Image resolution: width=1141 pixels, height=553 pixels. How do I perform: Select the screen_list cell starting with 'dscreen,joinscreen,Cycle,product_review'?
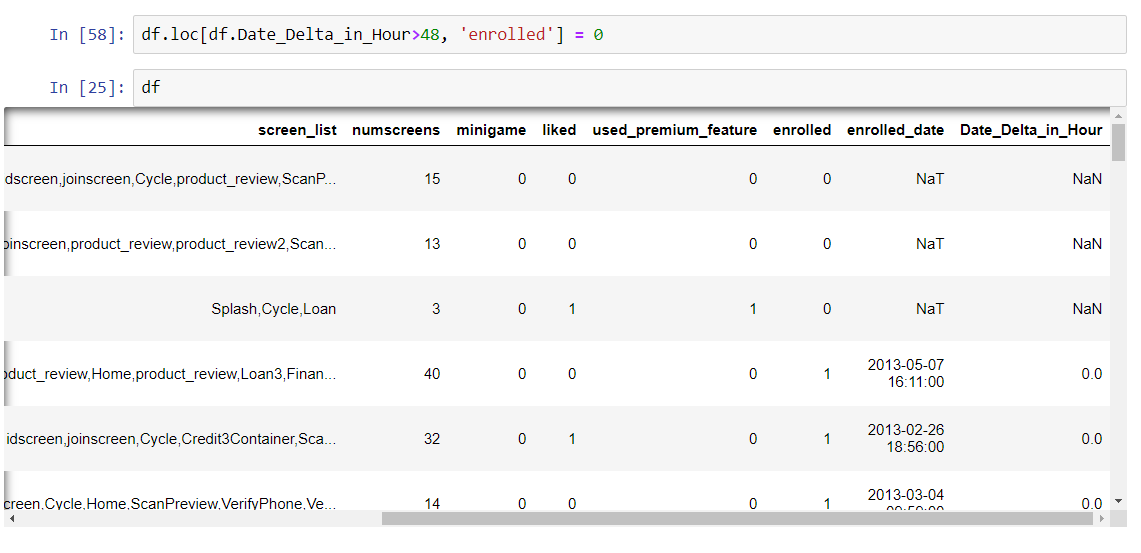(170, 178)
